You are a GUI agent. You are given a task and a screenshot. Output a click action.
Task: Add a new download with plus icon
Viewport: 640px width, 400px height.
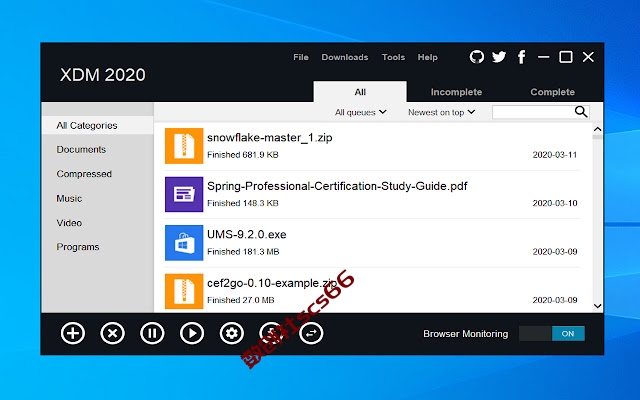coord(73,333)
